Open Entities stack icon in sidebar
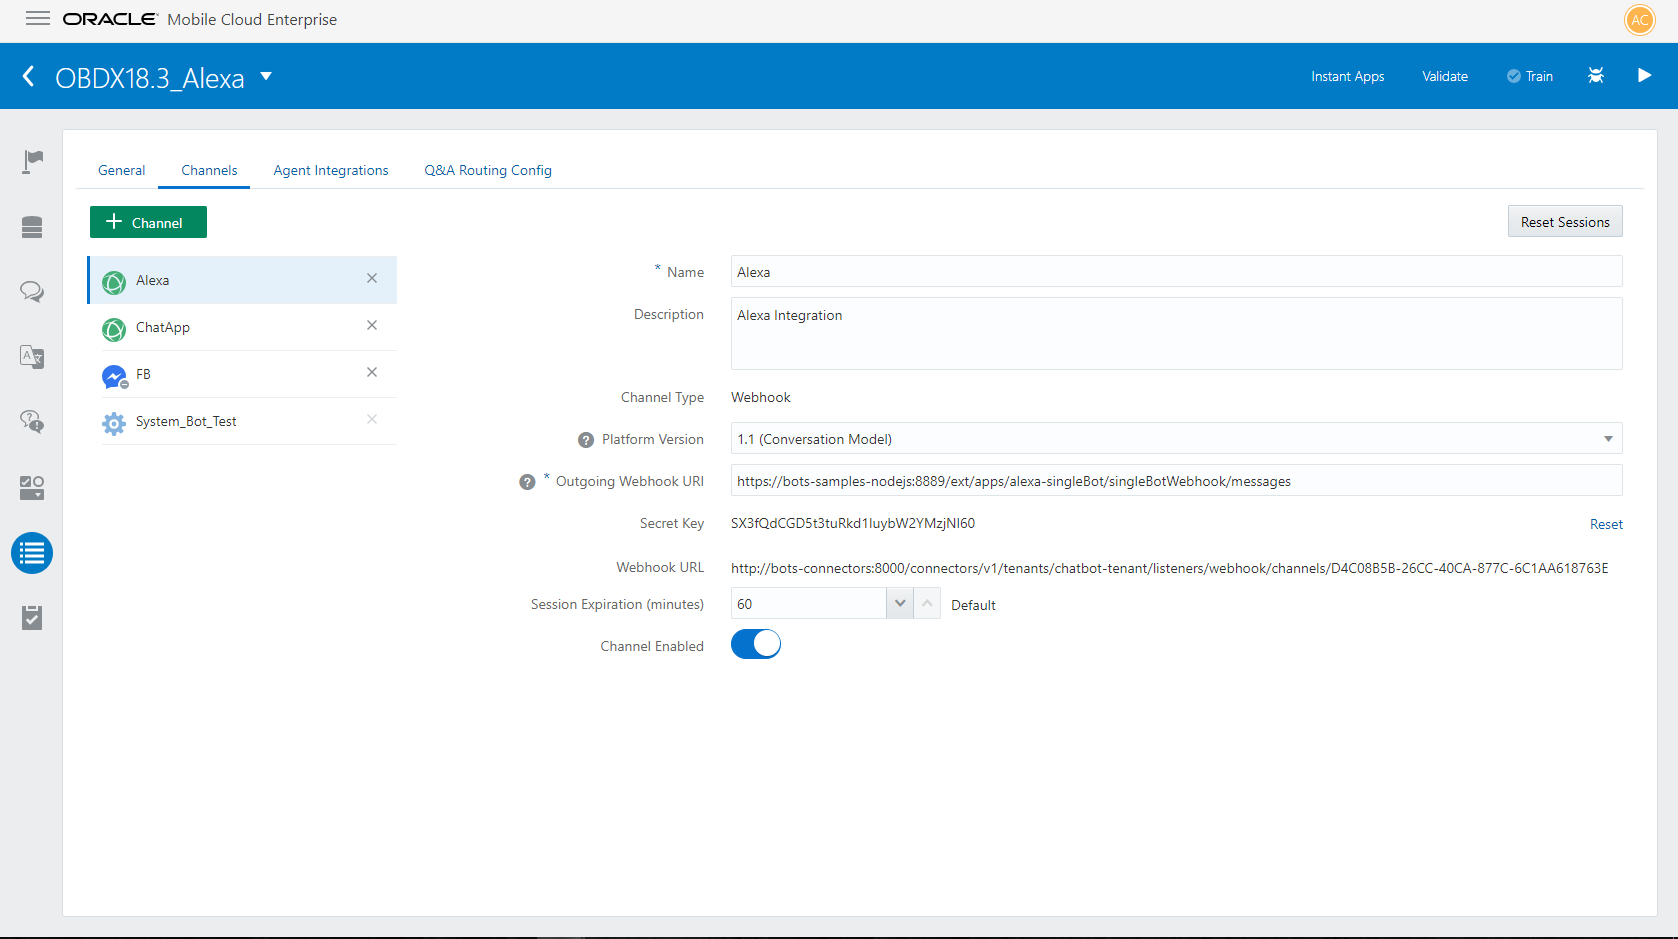The height and width of the screenshot is (939, 1678). click(32, 227)
